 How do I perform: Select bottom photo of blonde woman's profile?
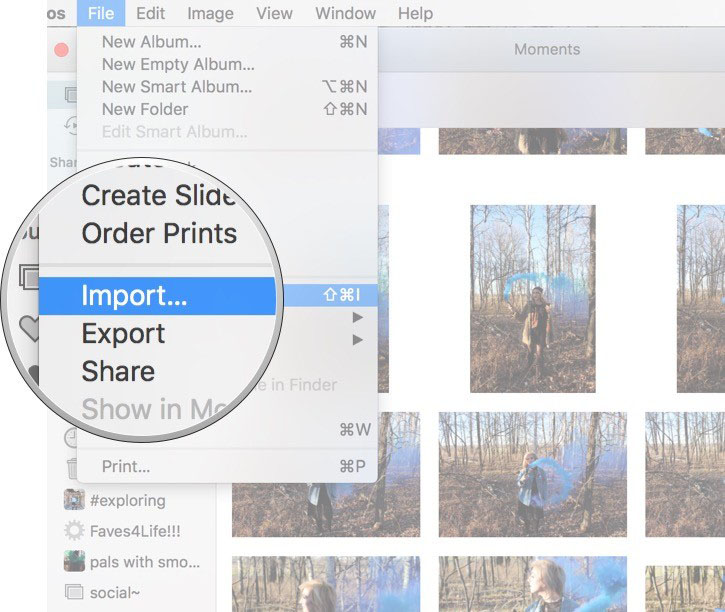pos(533,584)
